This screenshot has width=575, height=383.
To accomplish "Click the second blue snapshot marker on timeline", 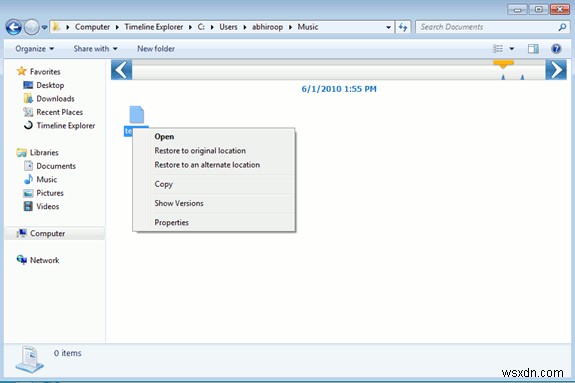I will click(x=522, y=77).
